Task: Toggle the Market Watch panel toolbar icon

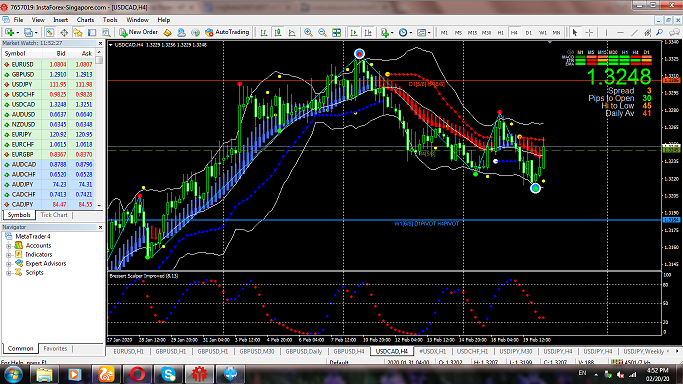Action: [x=50, y=32]
